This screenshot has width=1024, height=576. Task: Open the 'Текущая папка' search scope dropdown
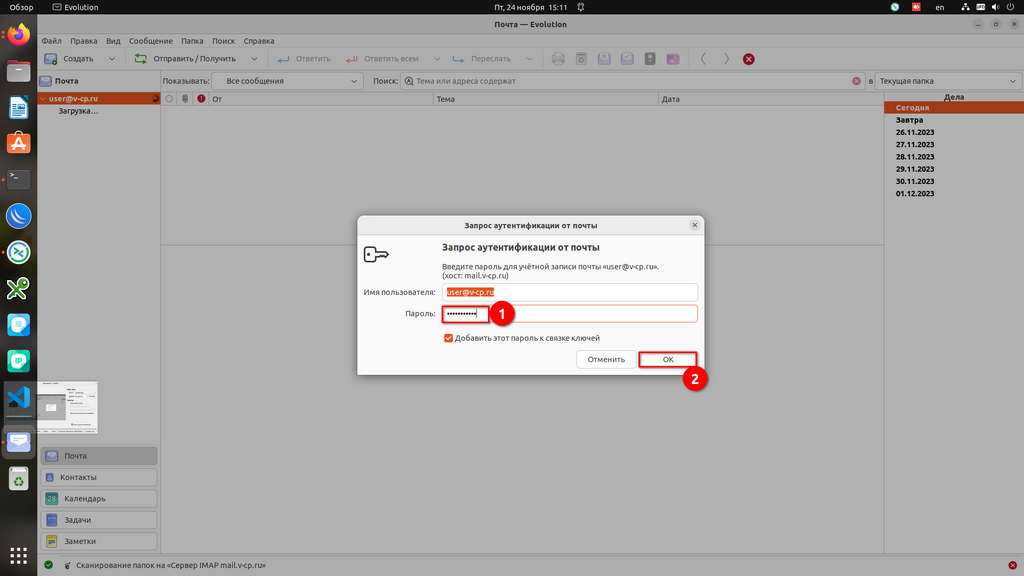tap(946, 81)
